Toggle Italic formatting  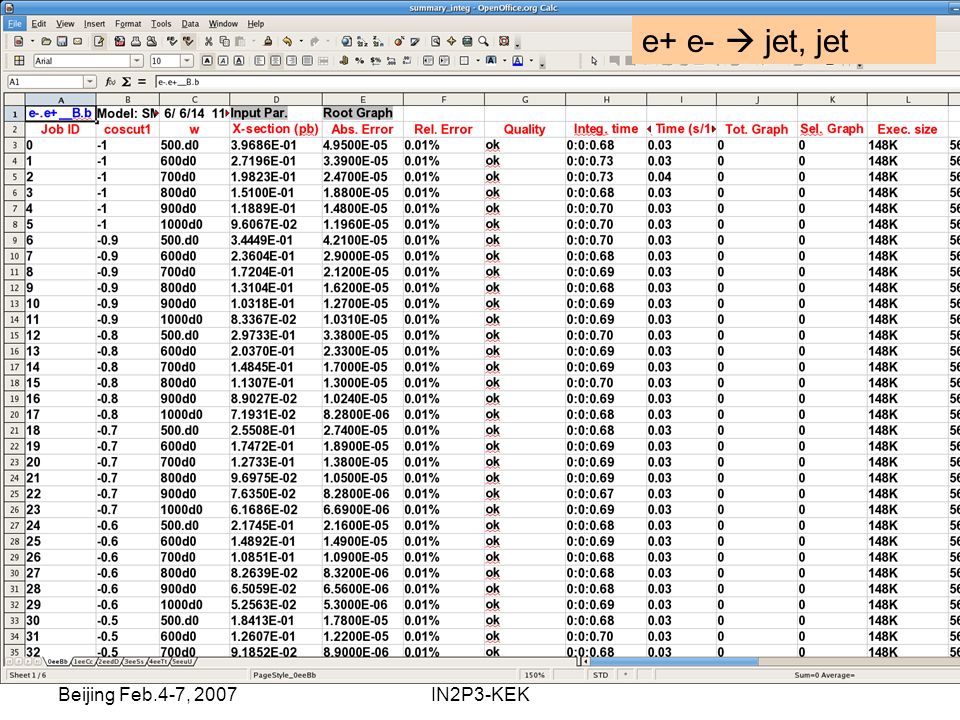coord(223,61)
